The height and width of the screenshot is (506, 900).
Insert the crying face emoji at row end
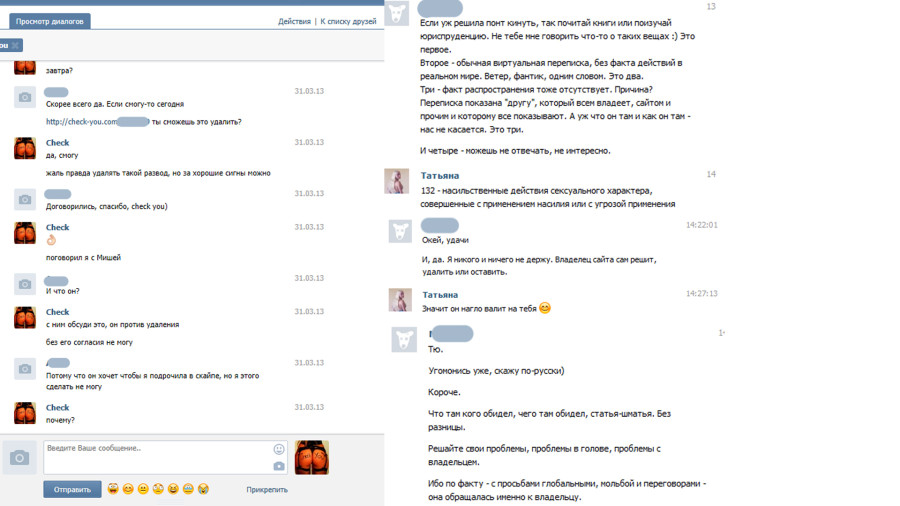(x=203, y=489)
